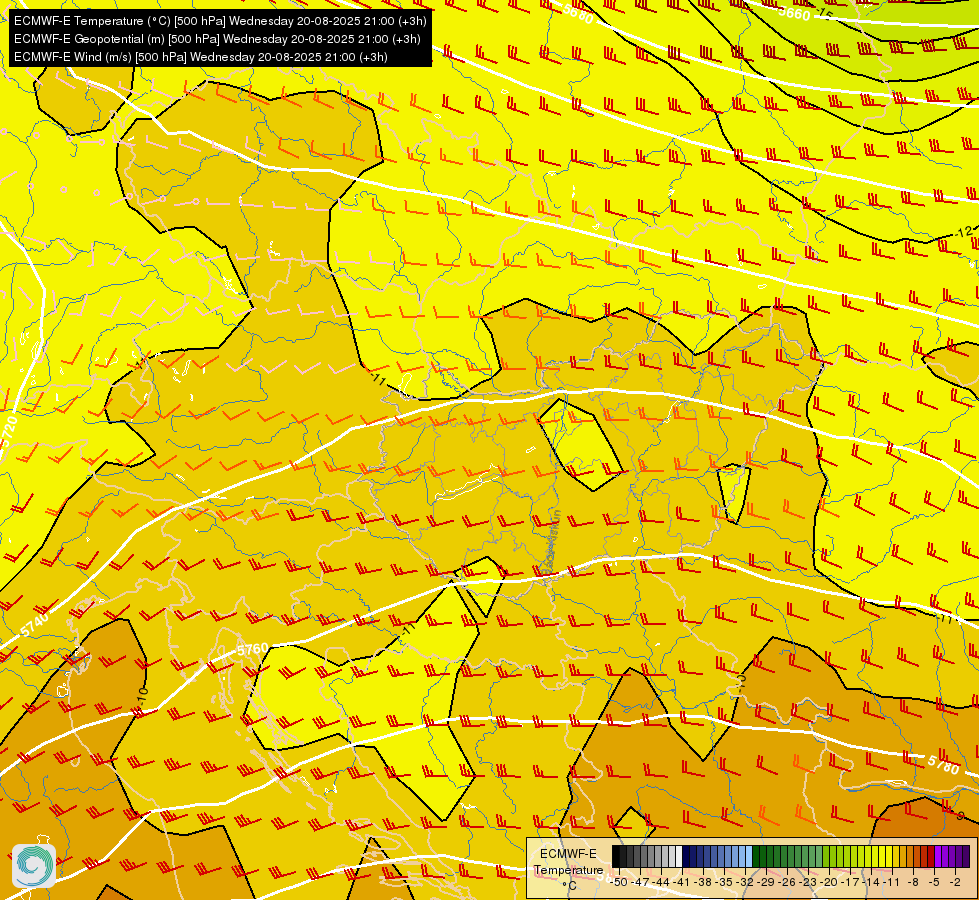Click the -26 tick label on the temperature legend

tap(788, 882)
